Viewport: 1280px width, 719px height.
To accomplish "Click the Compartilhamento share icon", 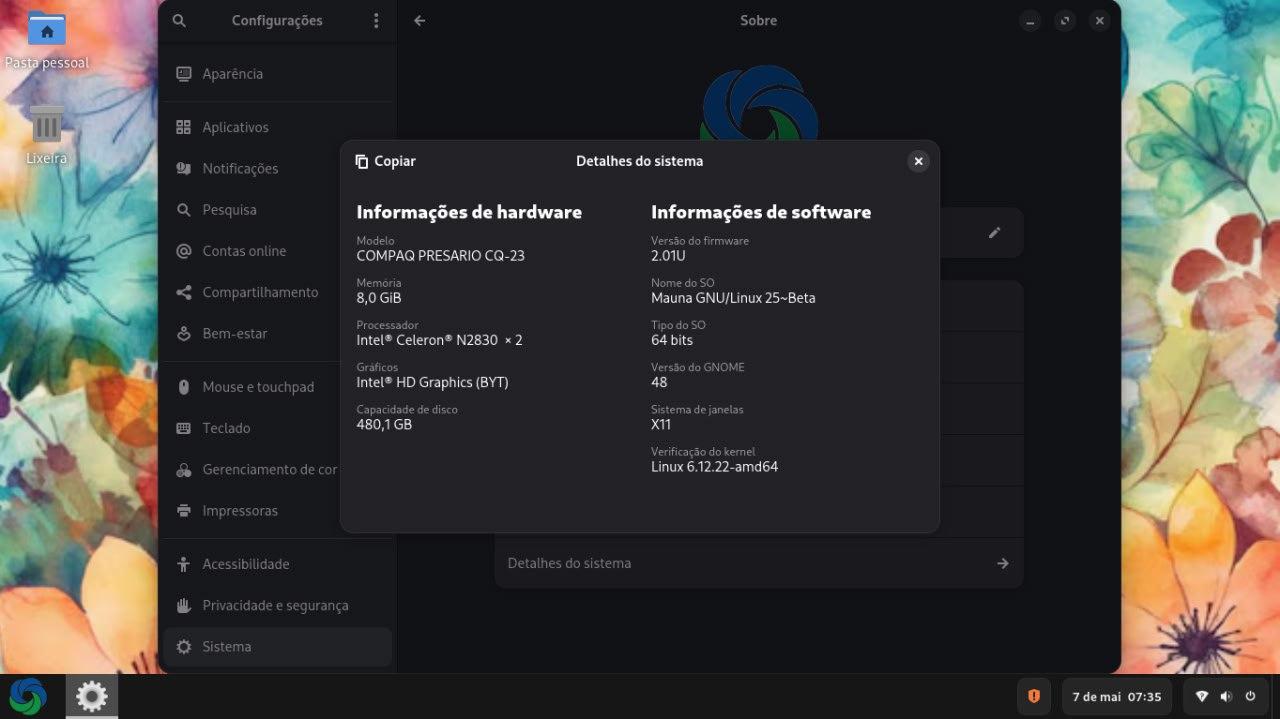I will pos(183,292).
